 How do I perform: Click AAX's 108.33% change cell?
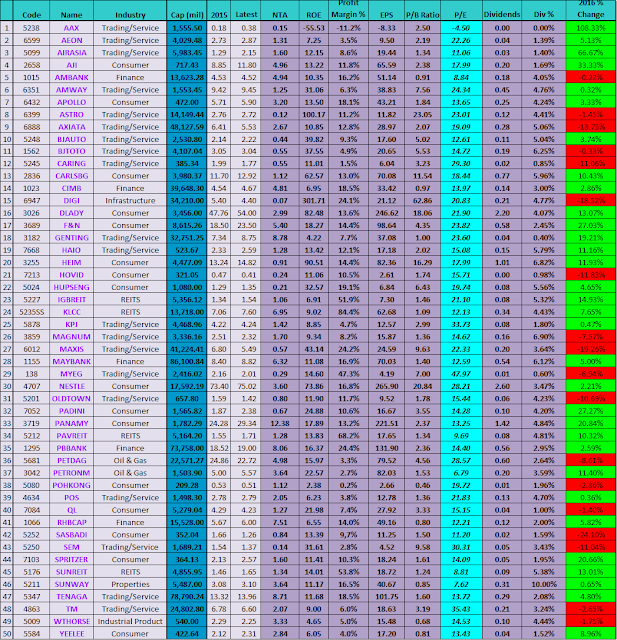[591, 28]
